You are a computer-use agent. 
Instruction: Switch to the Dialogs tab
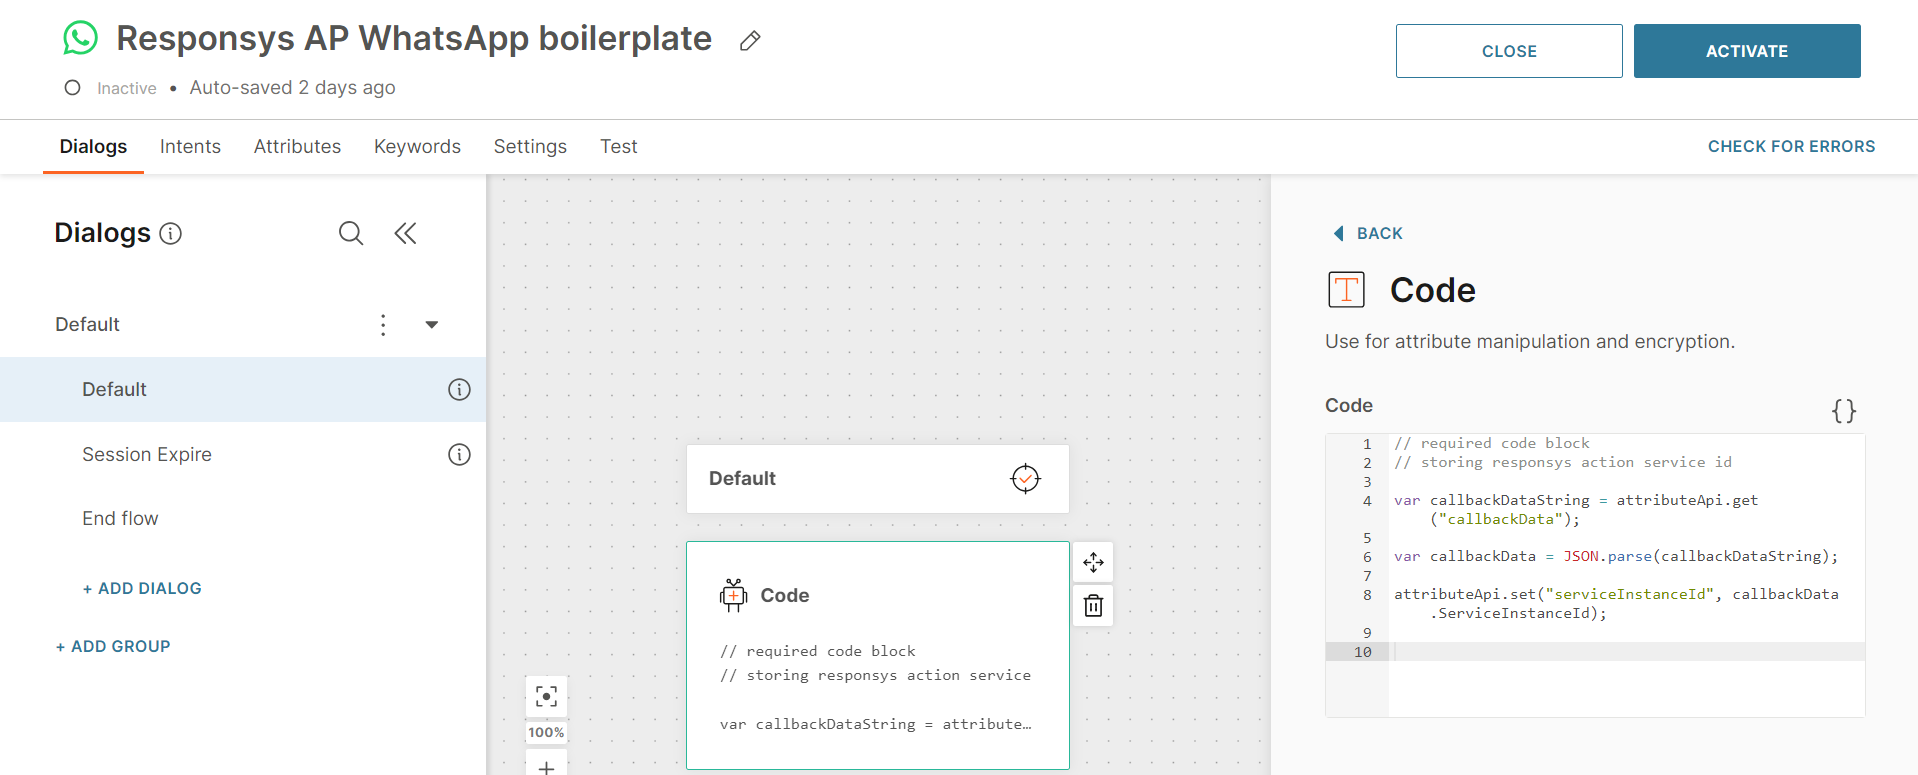coord(93,147)
